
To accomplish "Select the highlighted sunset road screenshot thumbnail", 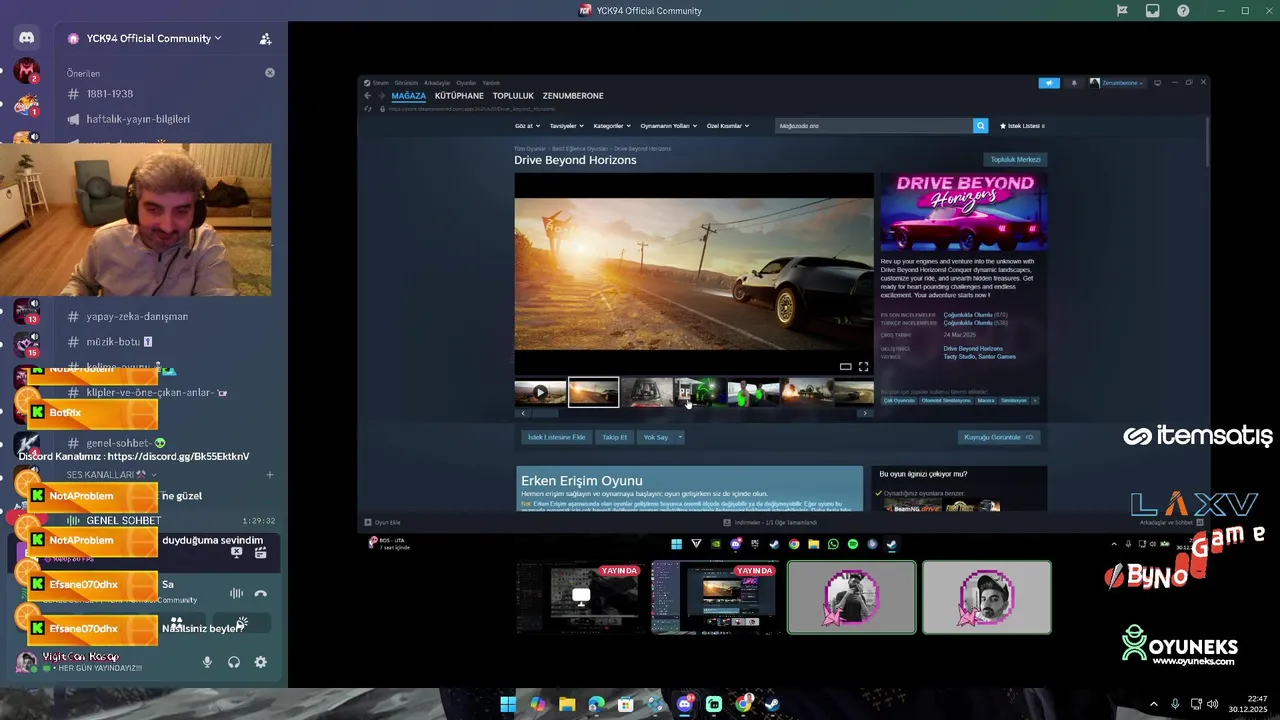I will (x=593, y=392).
